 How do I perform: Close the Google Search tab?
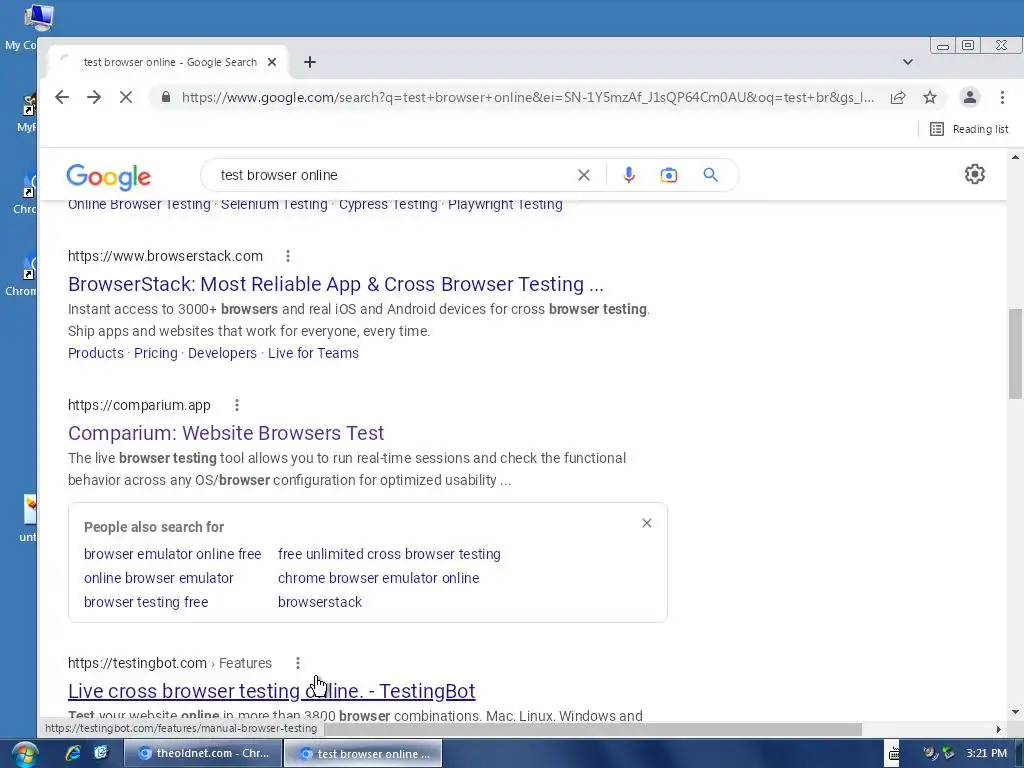coord(272,62)
